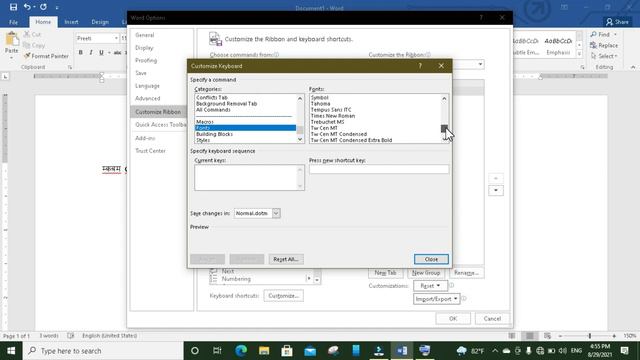The image size is (640, 360).
Task: Click the Press new shortcut key field
Action: click(379, 169)
